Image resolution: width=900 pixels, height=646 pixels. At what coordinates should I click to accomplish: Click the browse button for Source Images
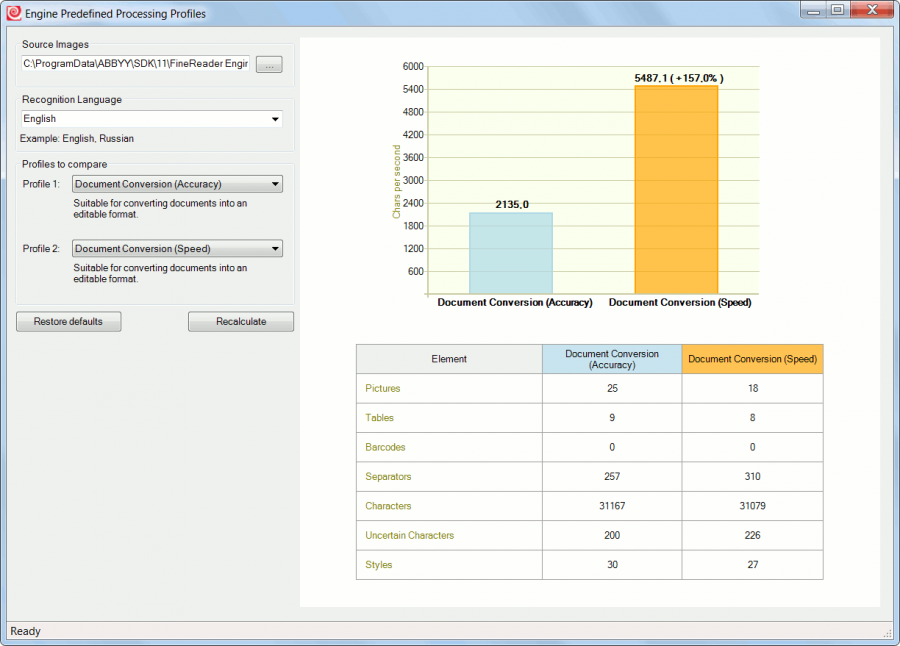tap(269, 64)
